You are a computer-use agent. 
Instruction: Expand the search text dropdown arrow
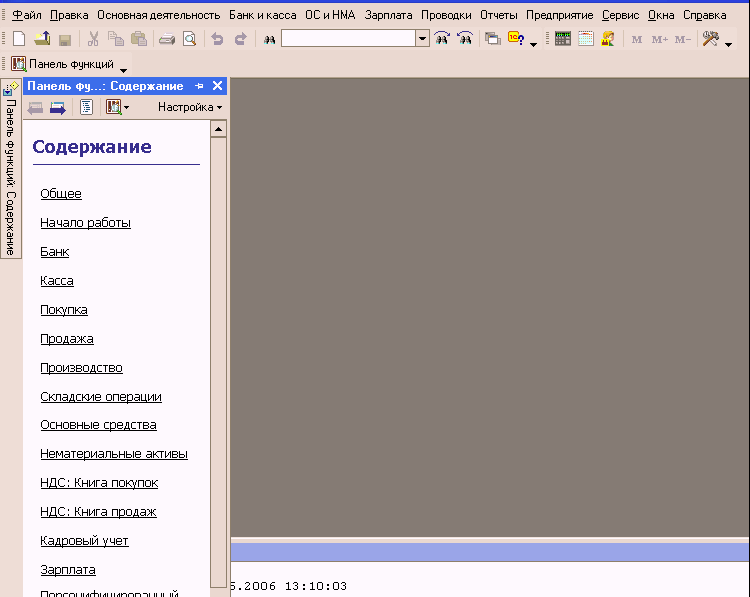click(422, 39)
